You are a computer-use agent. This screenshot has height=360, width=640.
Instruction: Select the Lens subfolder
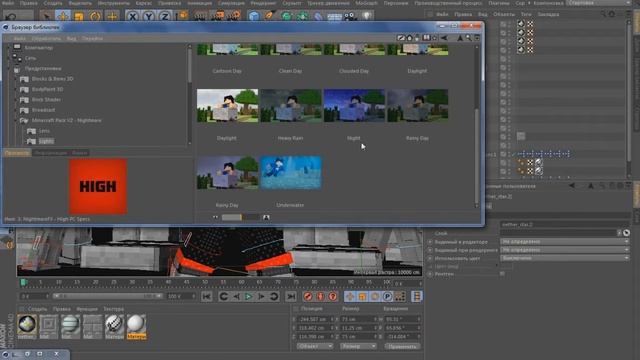click(x=44, y=131)
